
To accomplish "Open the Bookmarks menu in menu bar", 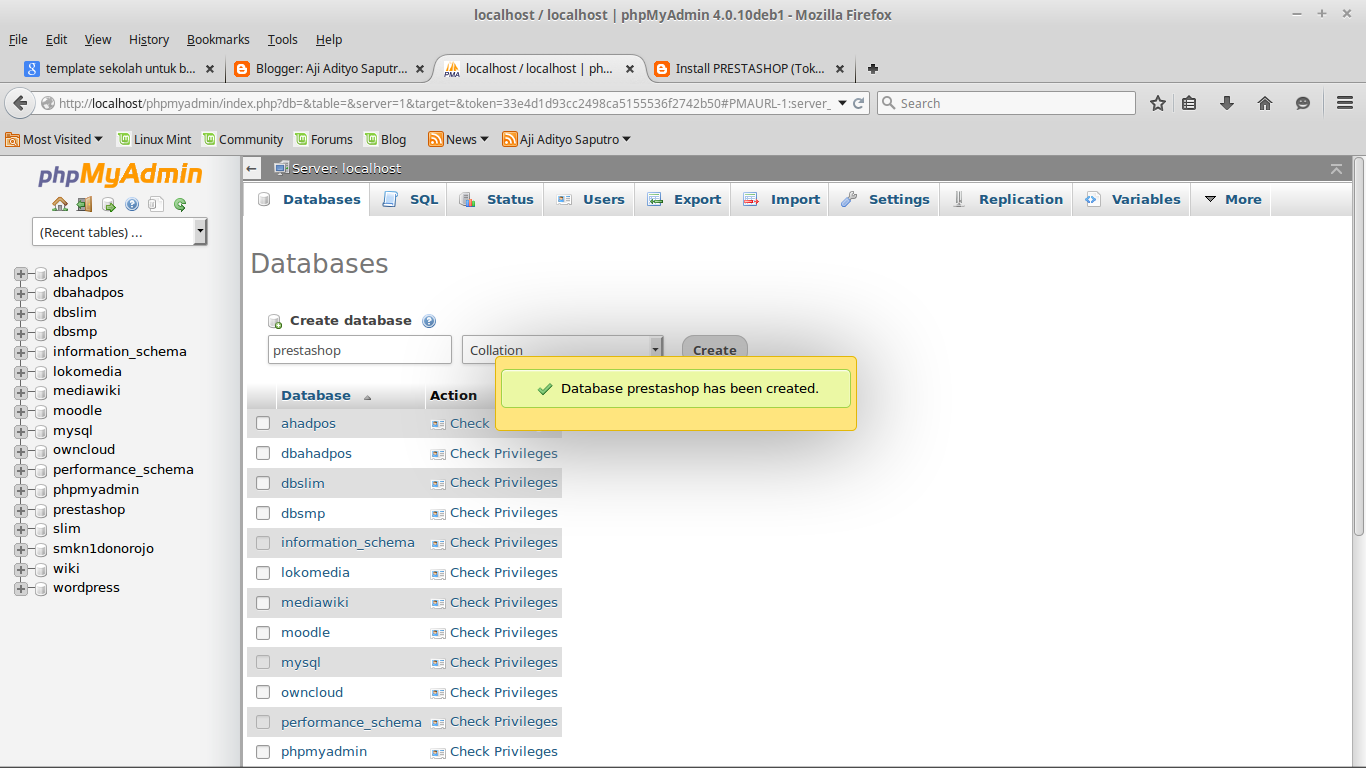I will tap(218, 39).
